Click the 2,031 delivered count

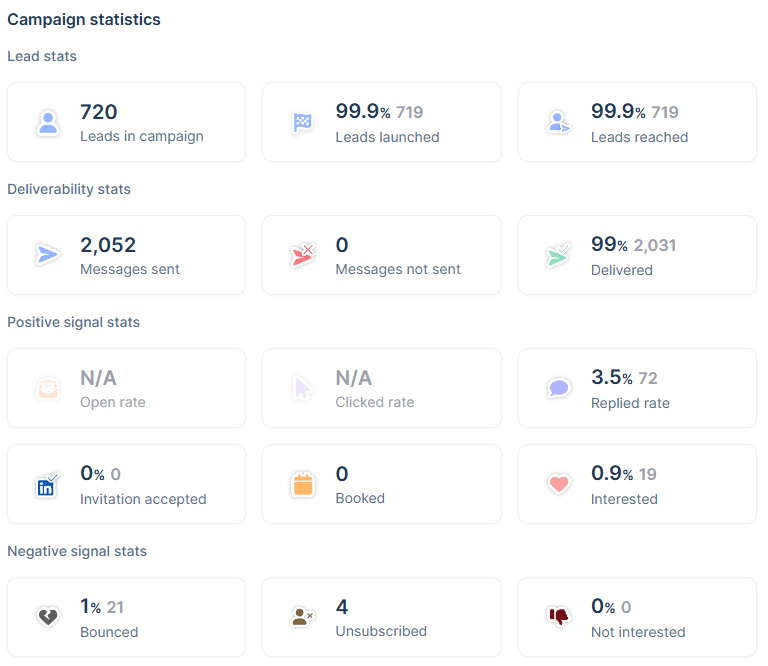655,245
